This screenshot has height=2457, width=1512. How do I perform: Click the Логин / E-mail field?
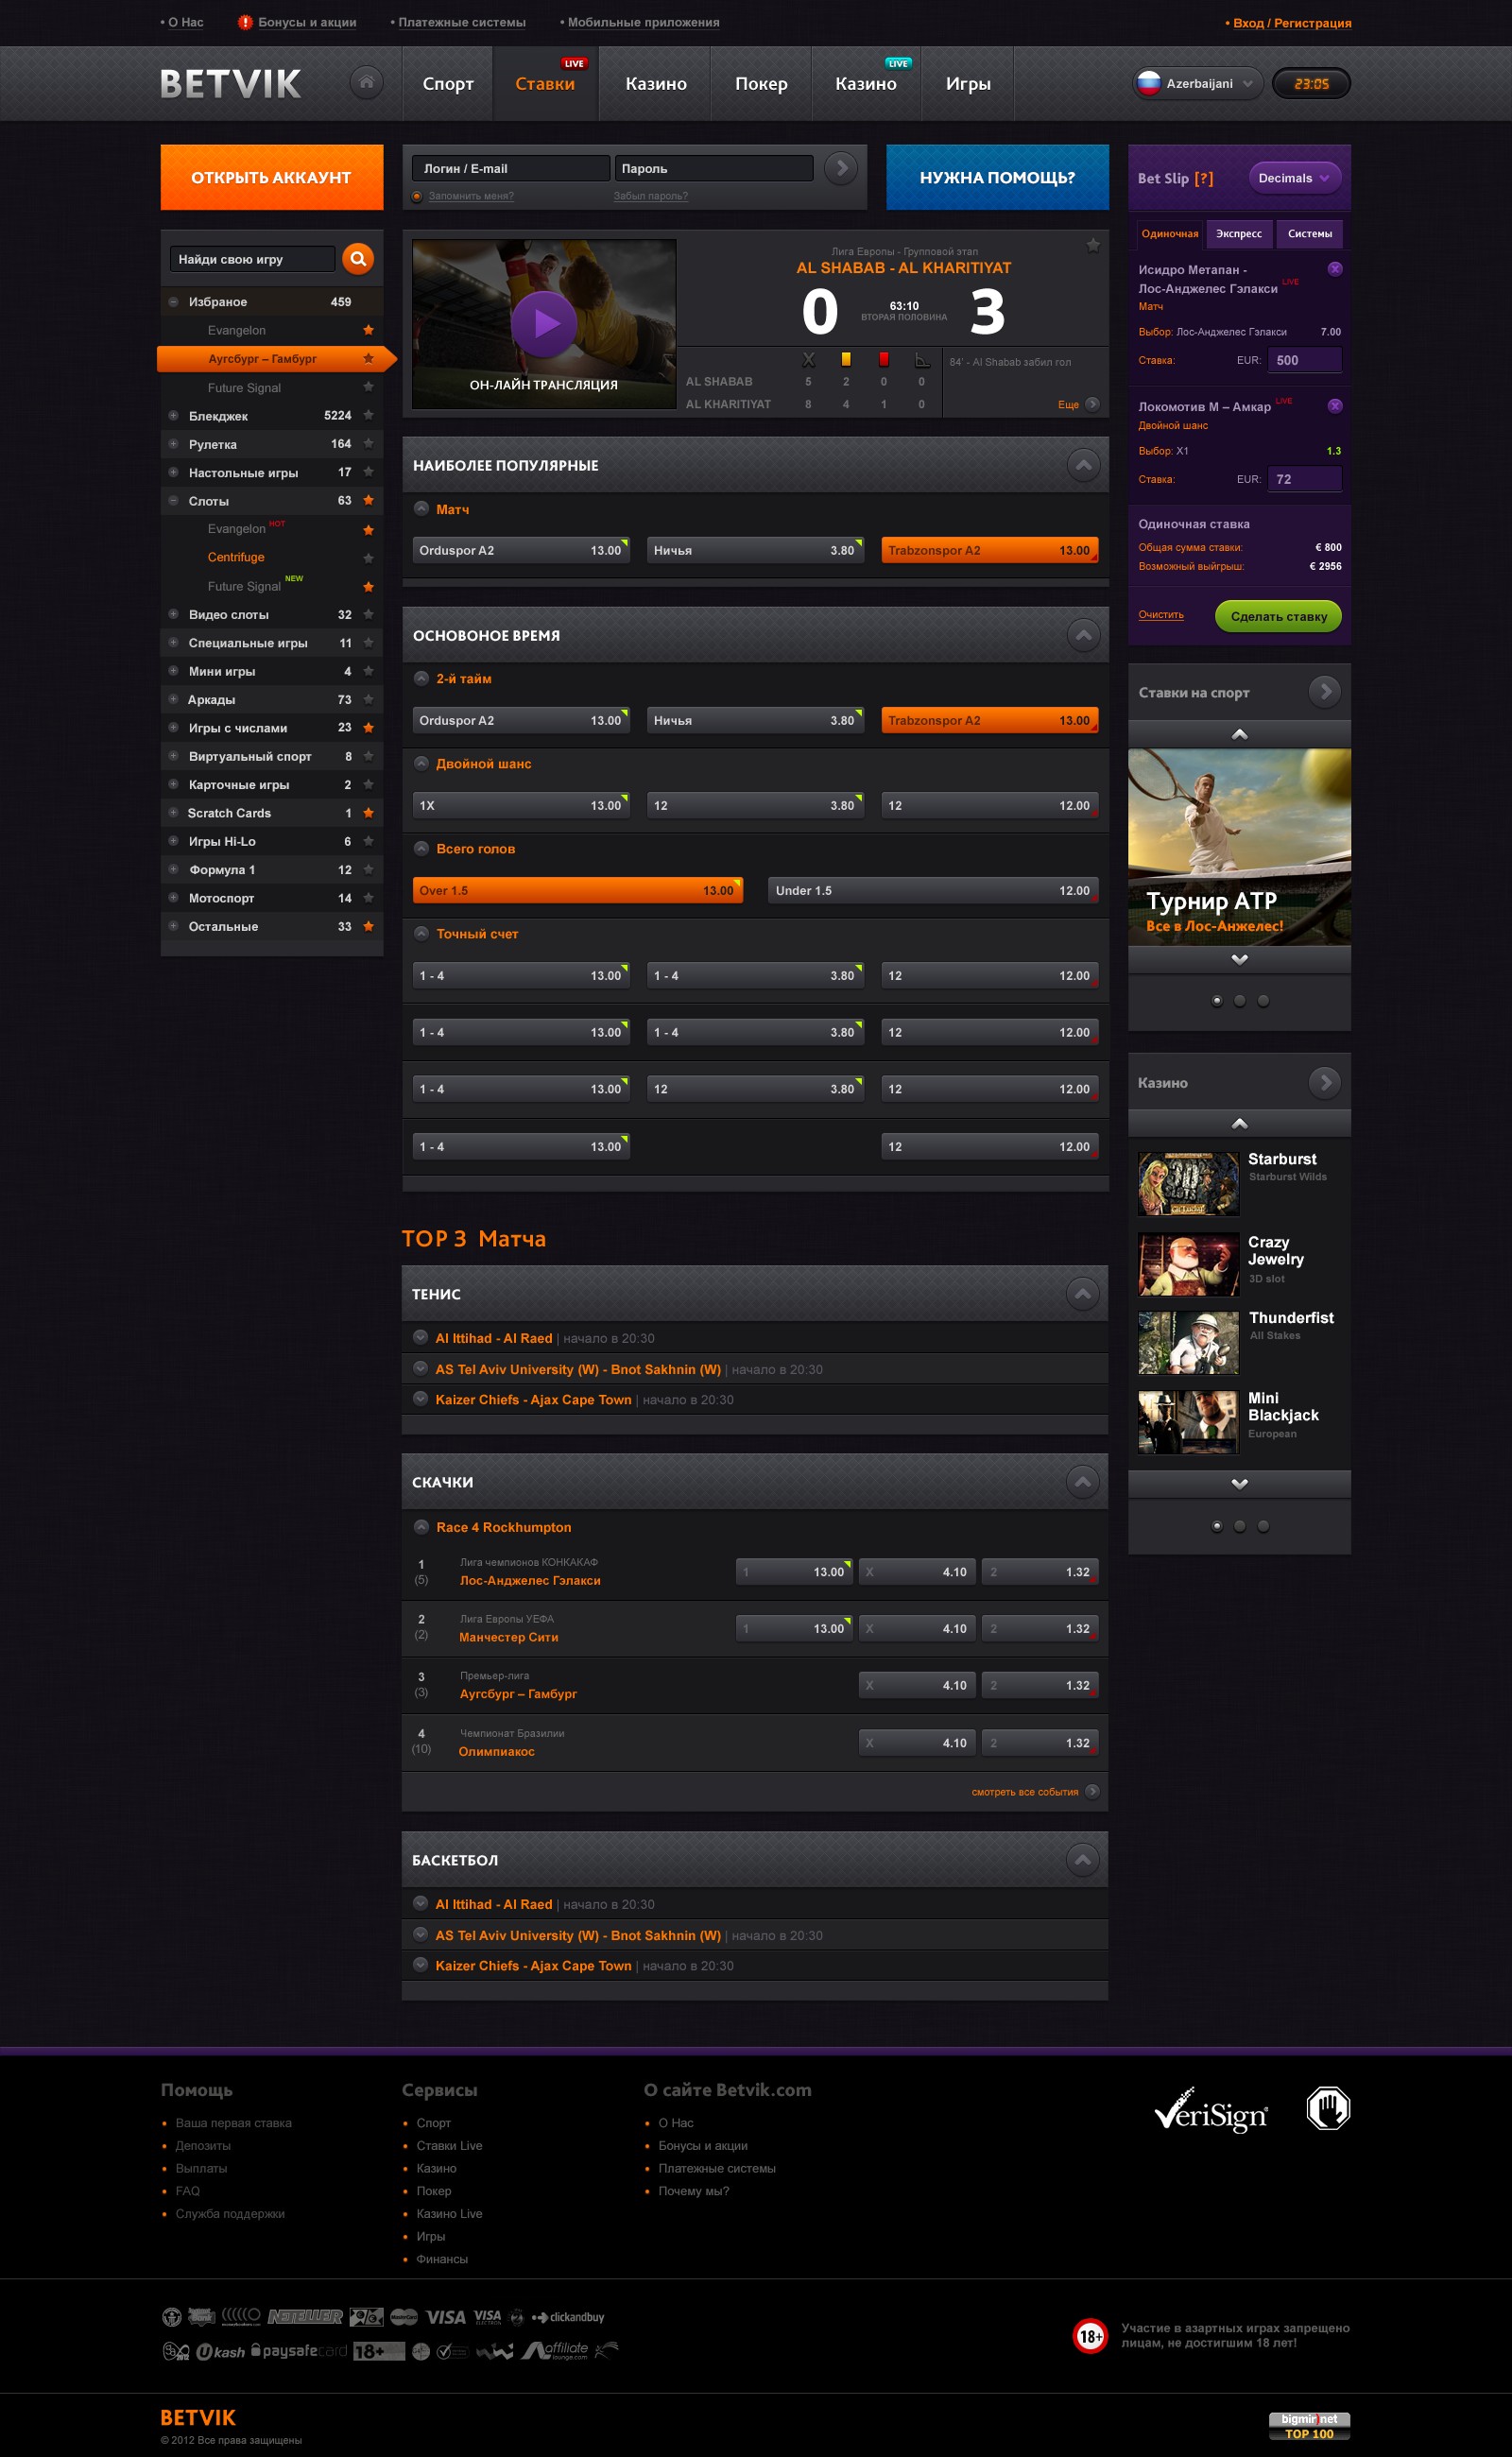[x=511, y=168]
